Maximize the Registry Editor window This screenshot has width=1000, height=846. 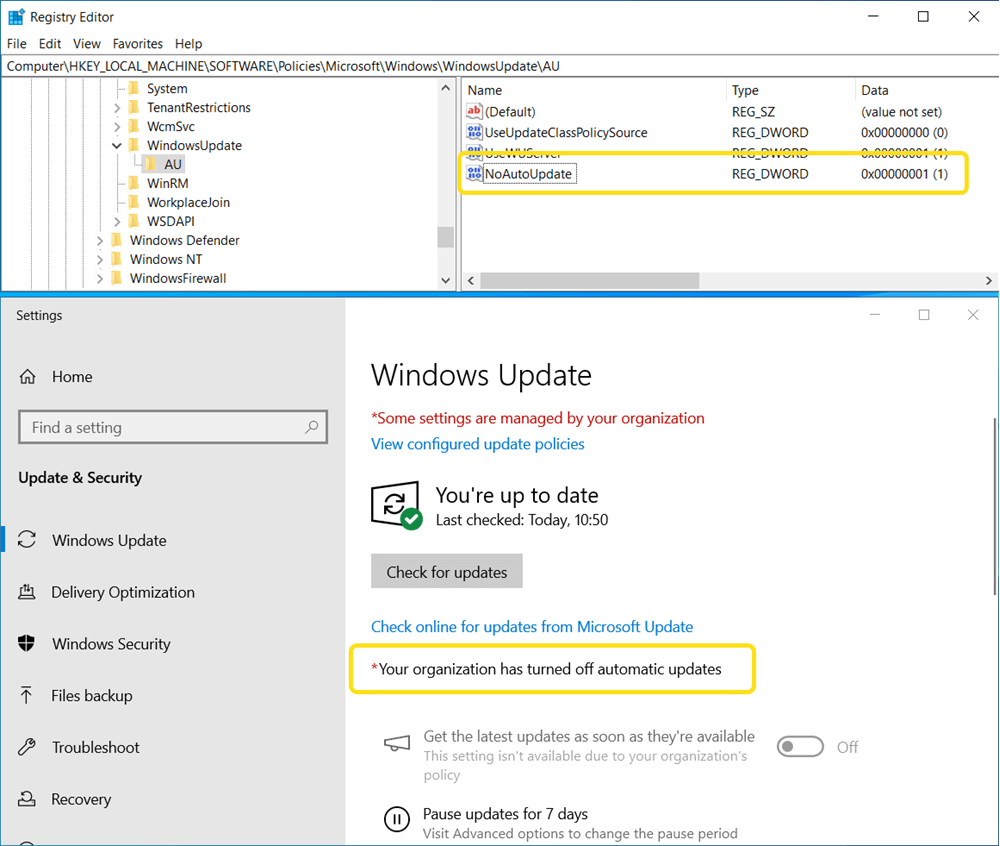tap(923, 17)
